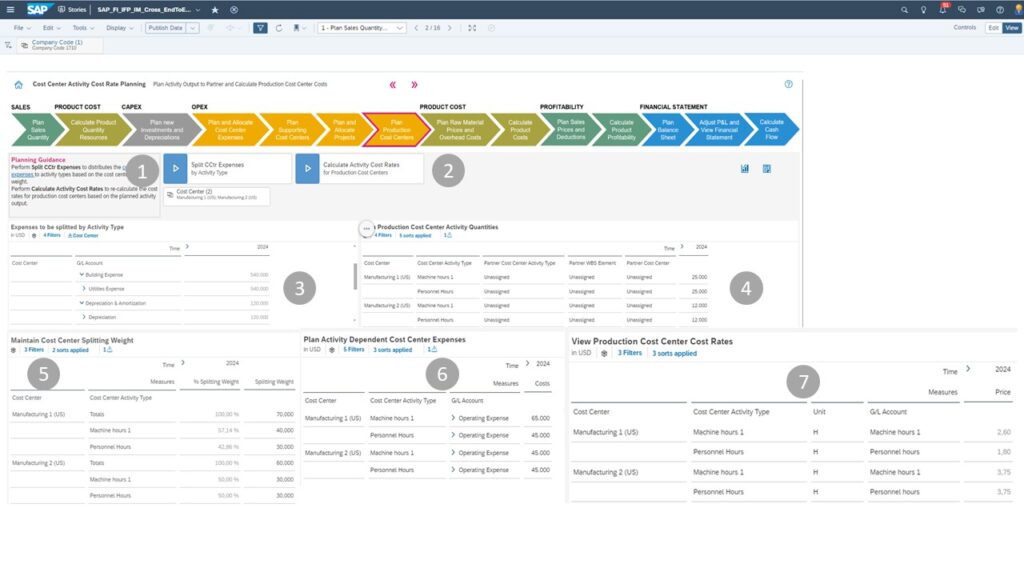Toggle the filter bar funnel button
Screen dimensions: 1024x576
(x=260, y=28)
